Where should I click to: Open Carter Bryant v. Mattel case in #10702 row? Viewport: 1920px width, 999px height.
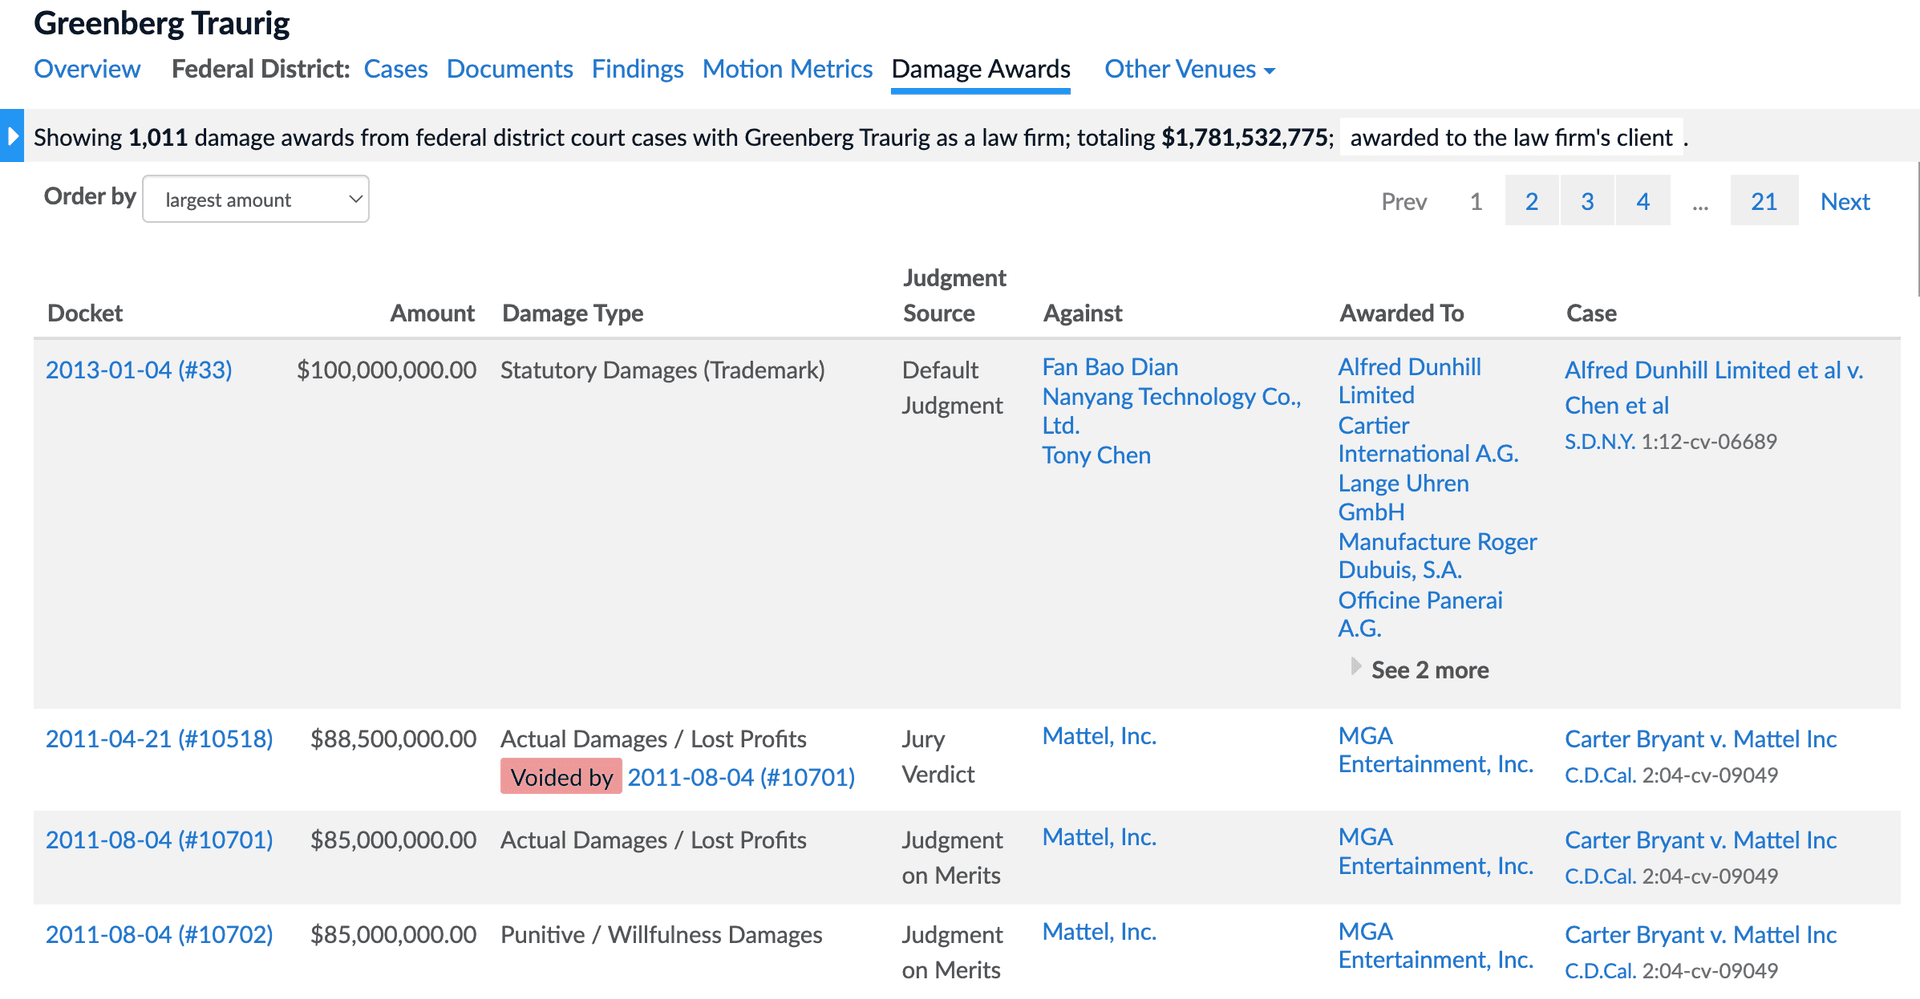1700,935
